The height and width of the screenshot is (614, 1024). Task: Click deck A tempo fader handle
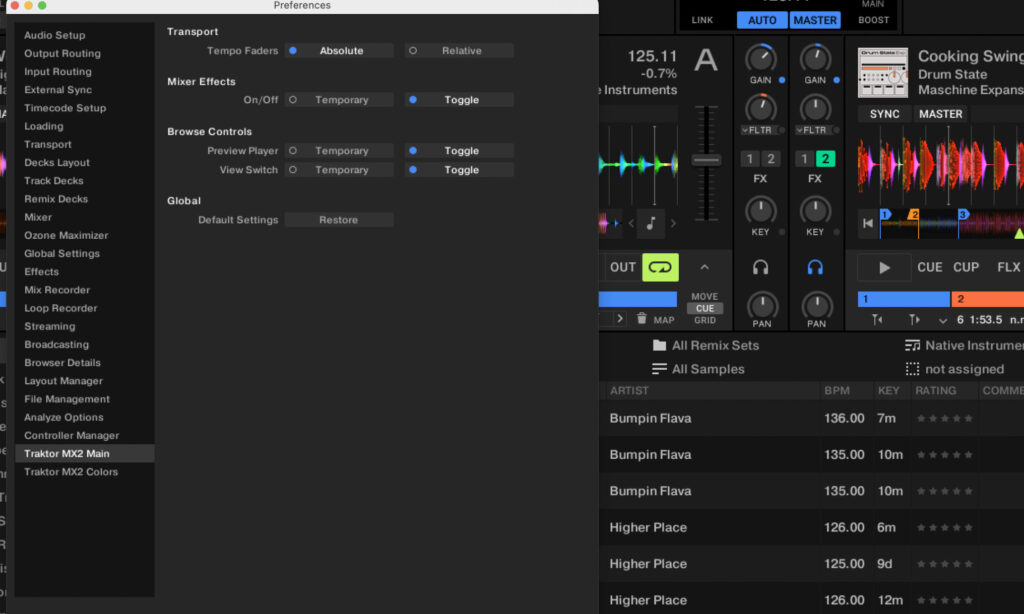click(707, 160)
